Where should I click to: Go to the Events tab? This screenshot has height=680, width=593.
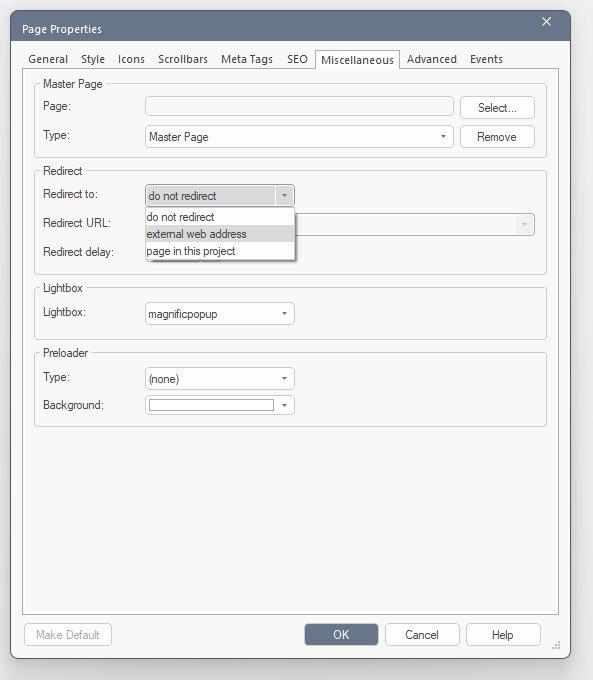tap(486, 59)
